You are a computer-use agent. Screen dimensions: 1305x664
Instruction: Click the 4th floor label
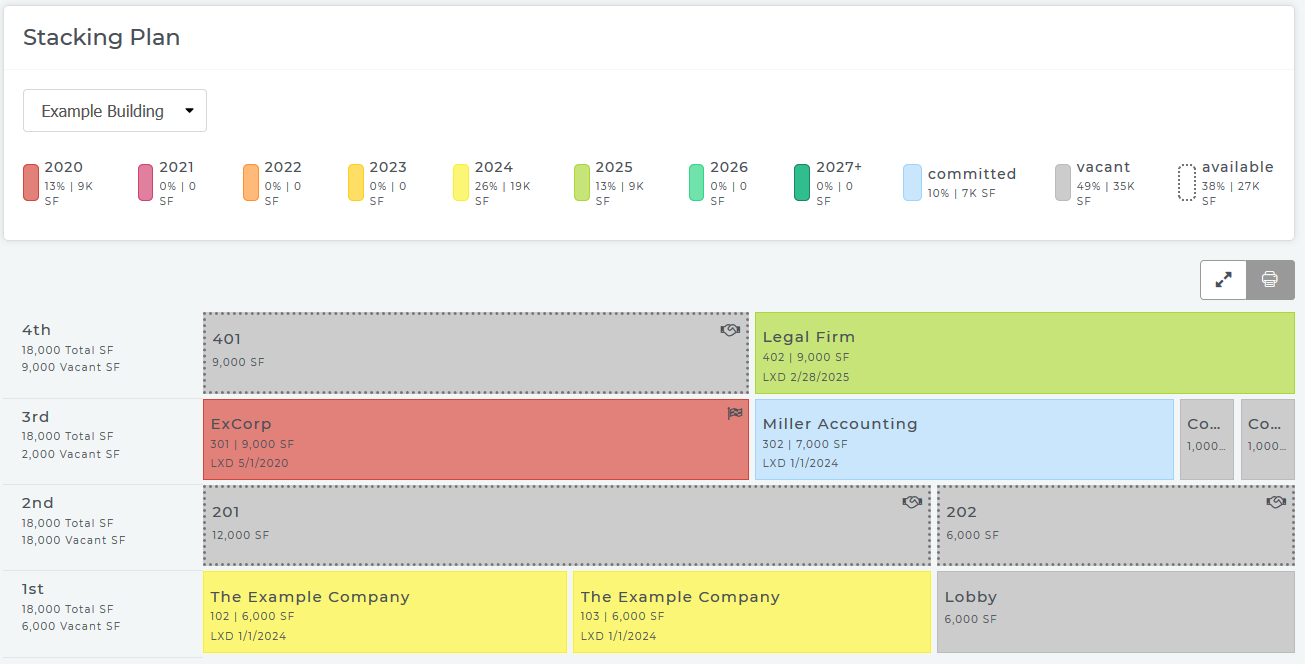click(37, 330)
